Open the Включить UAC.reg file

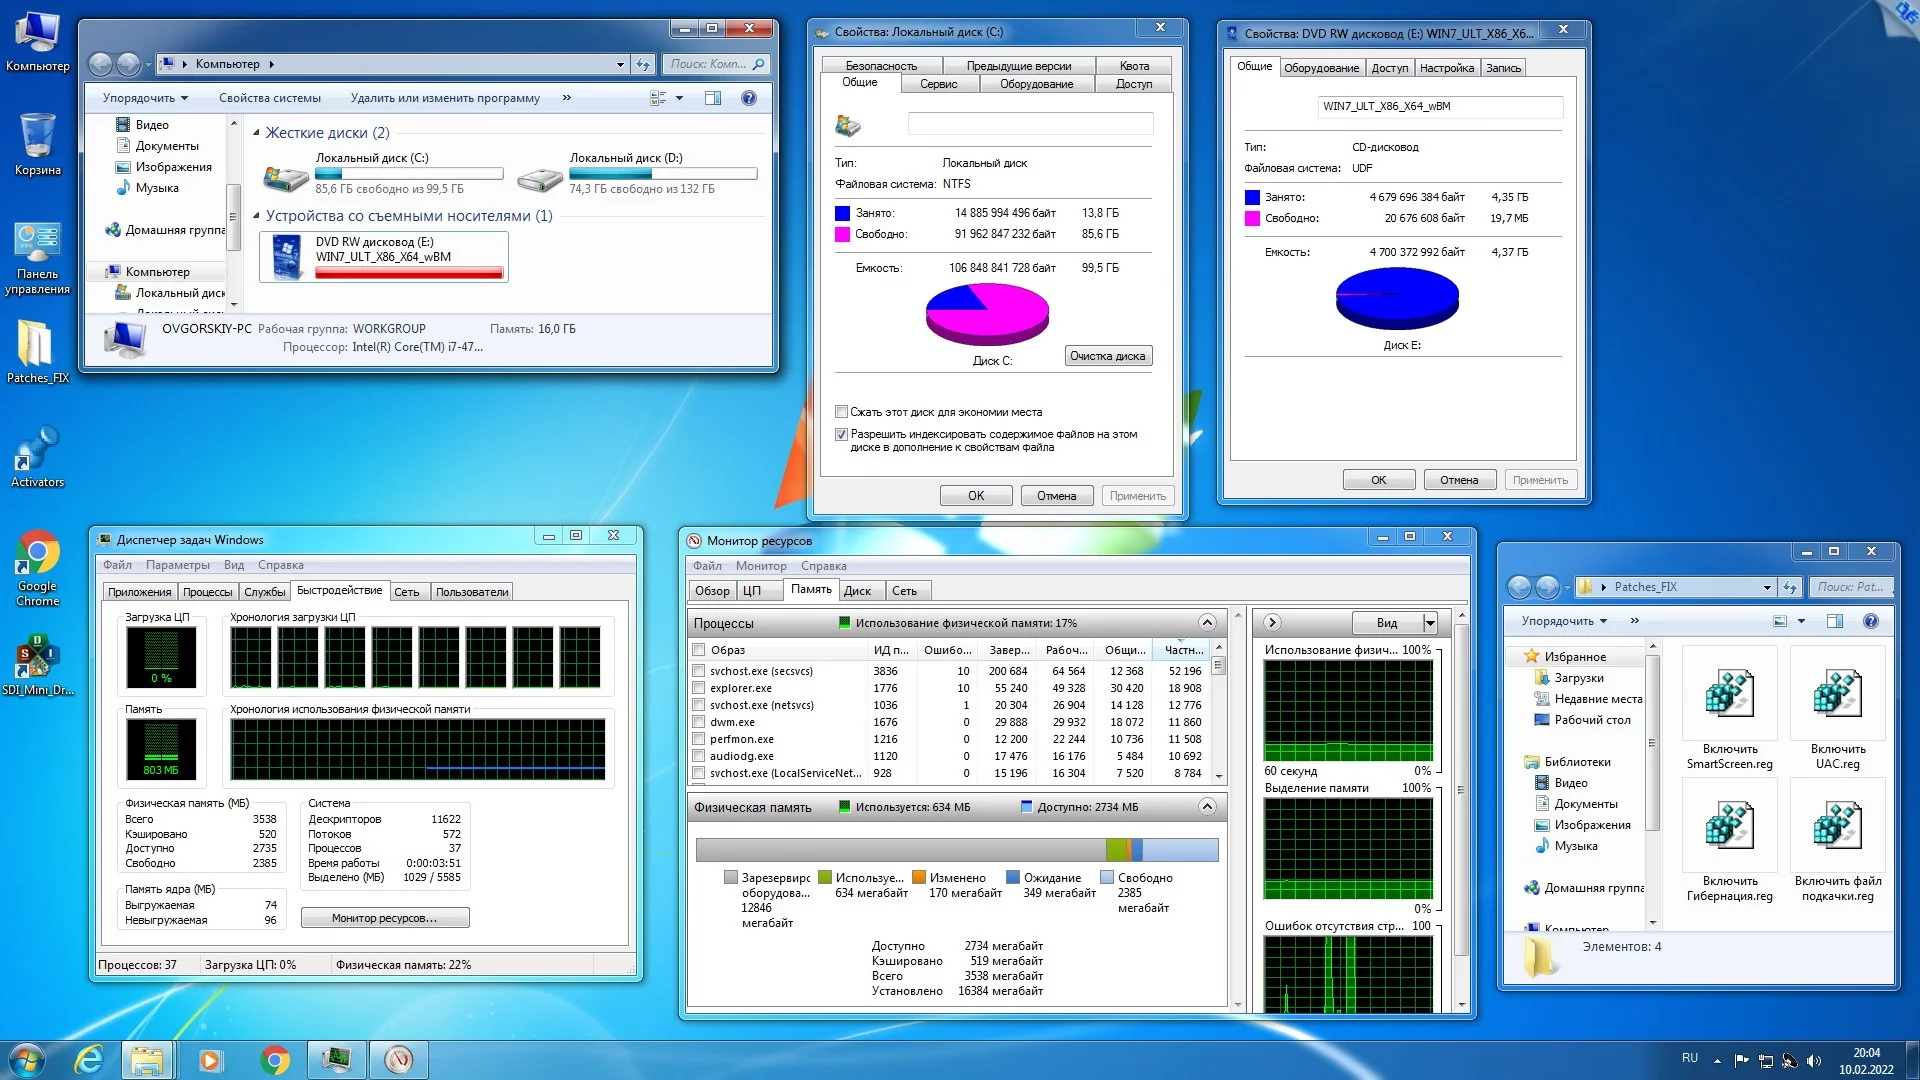1837,695
